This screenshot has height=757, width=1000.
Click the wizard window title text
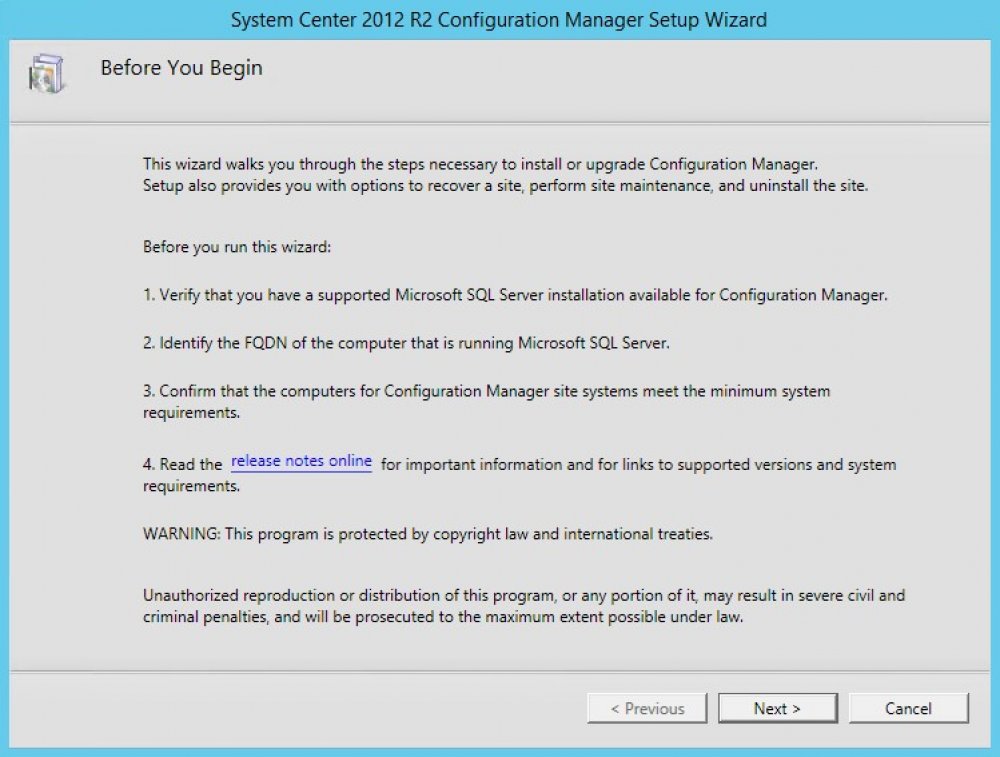pos(499,20)
